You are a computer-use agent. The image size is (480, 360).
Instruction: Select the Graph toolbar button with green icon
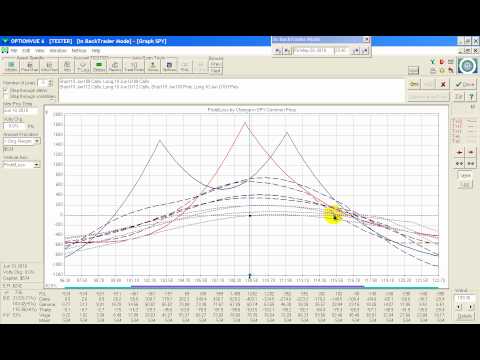pyautogui.click(x=99, y=66)
